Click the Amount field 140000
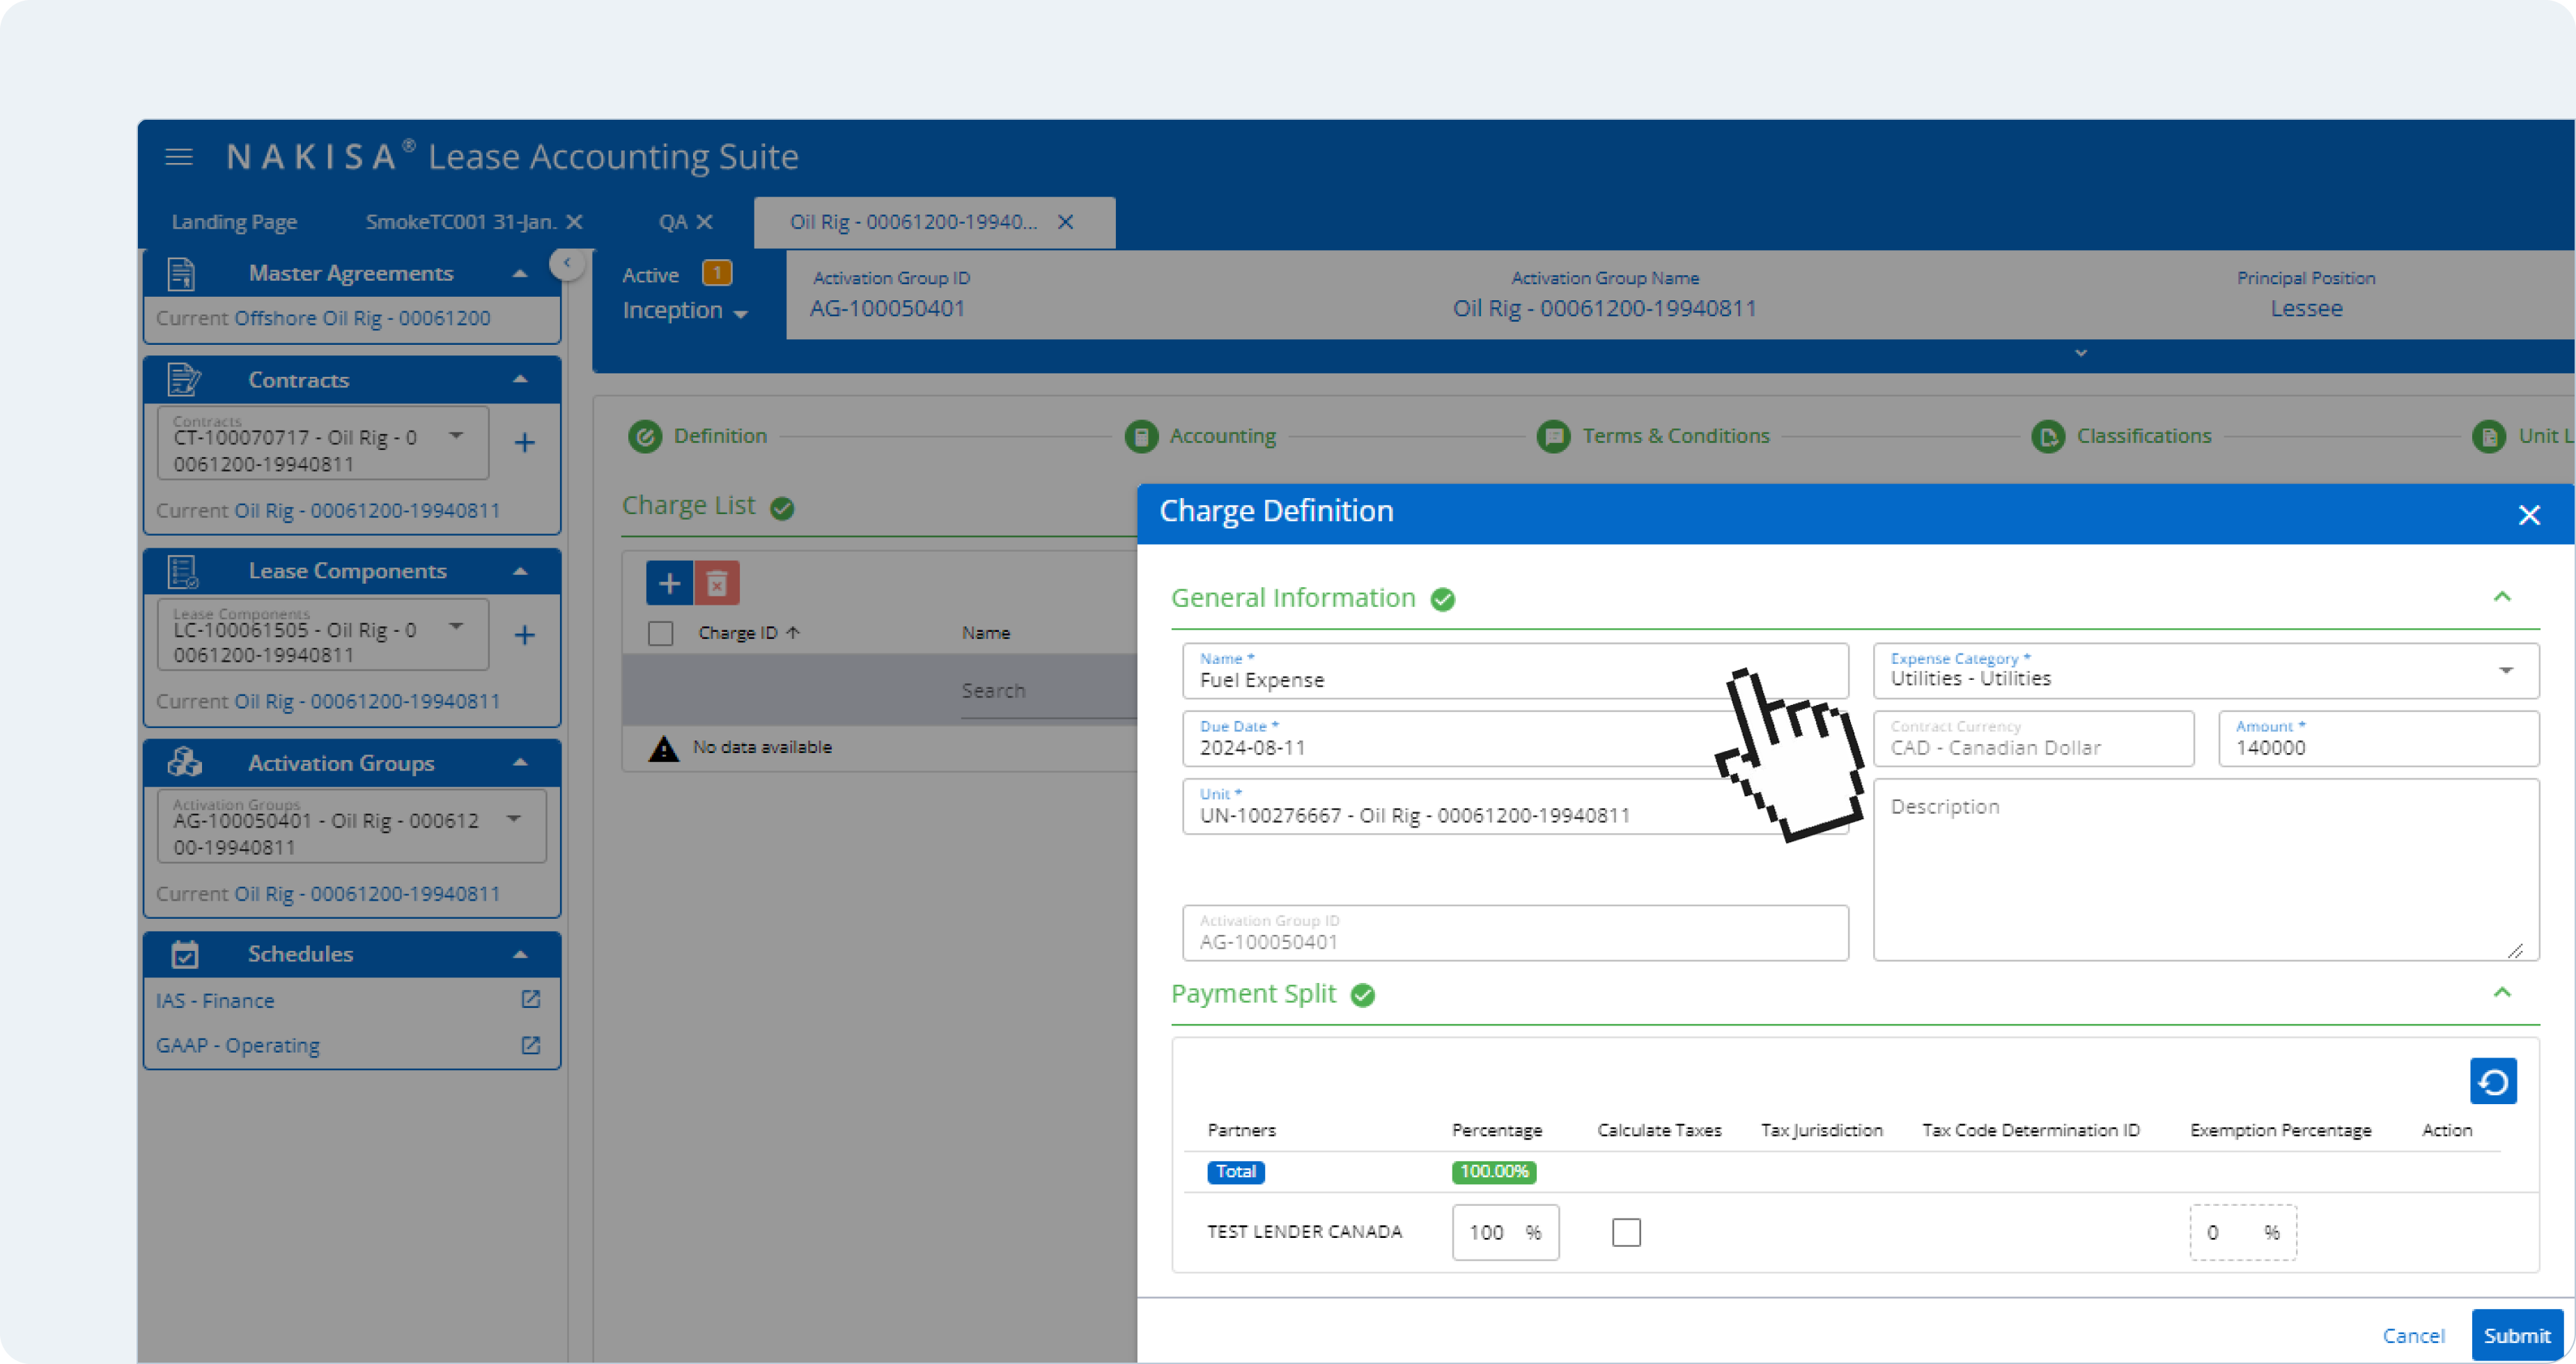The image size is (2576, 1364). [2378, 739]
